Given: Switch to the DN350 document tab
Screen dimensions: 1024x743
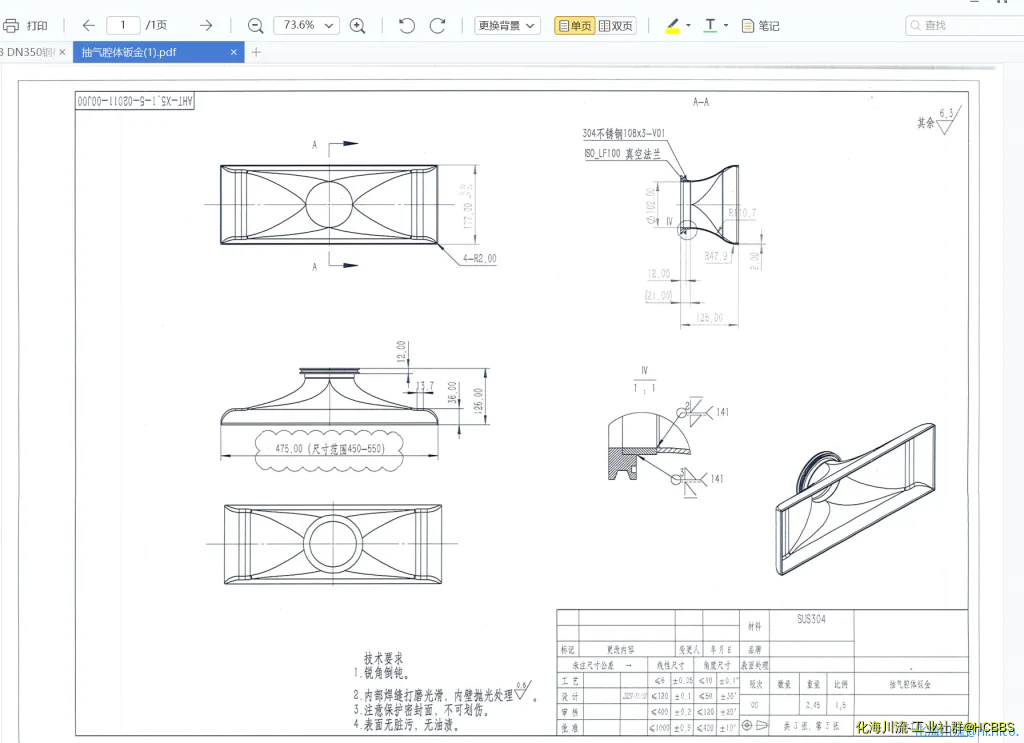Looking at the screenshot, I should coord(27,52).
